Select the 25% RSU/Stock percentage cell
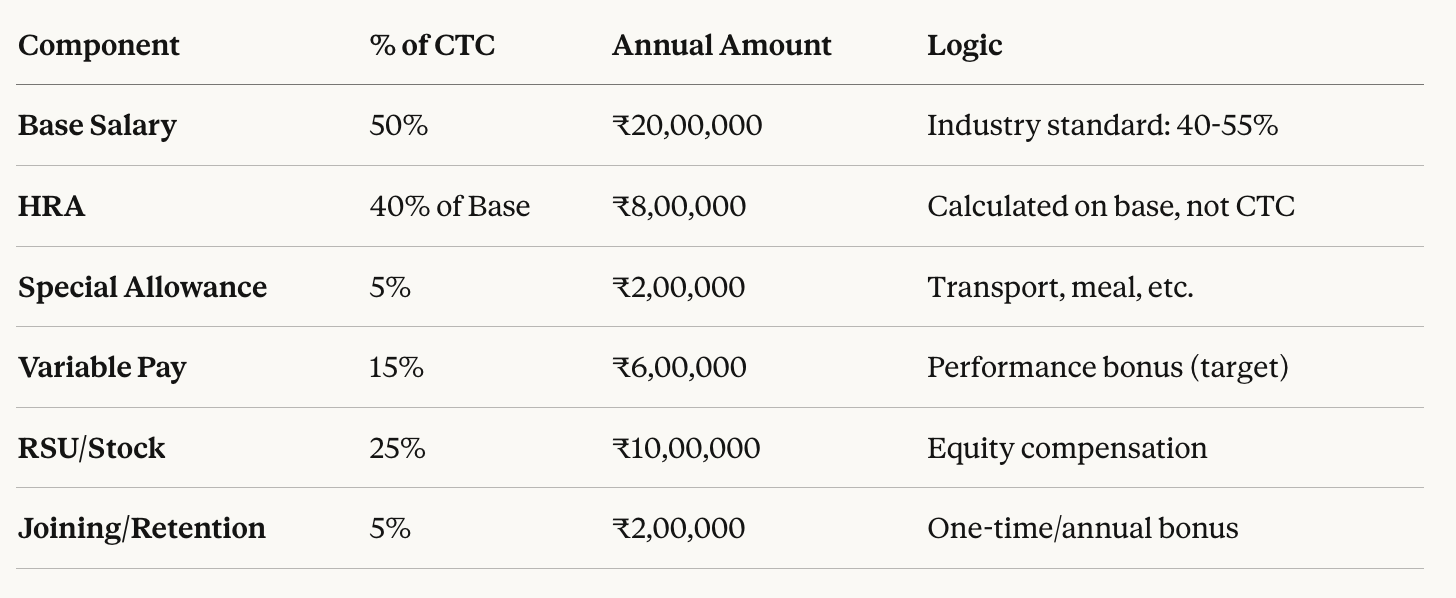 click(x=397, y=448)
